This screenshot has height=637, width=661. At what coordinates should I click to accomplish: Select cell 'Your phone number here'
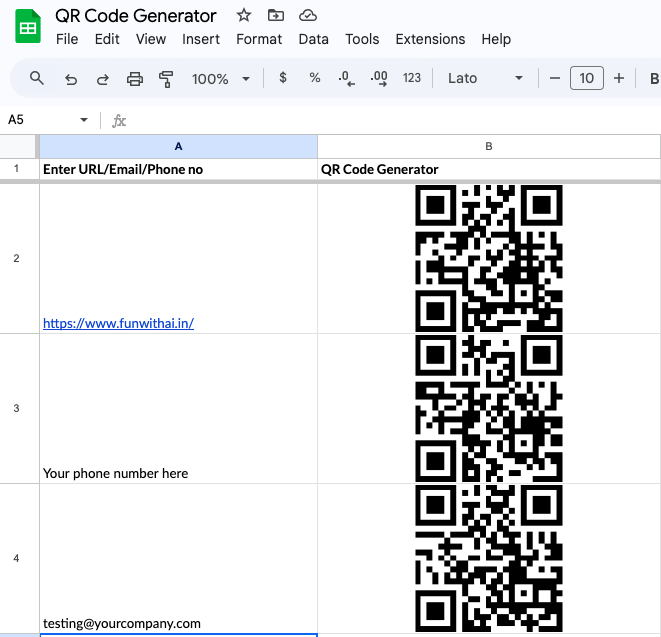[x=178, y=408]
